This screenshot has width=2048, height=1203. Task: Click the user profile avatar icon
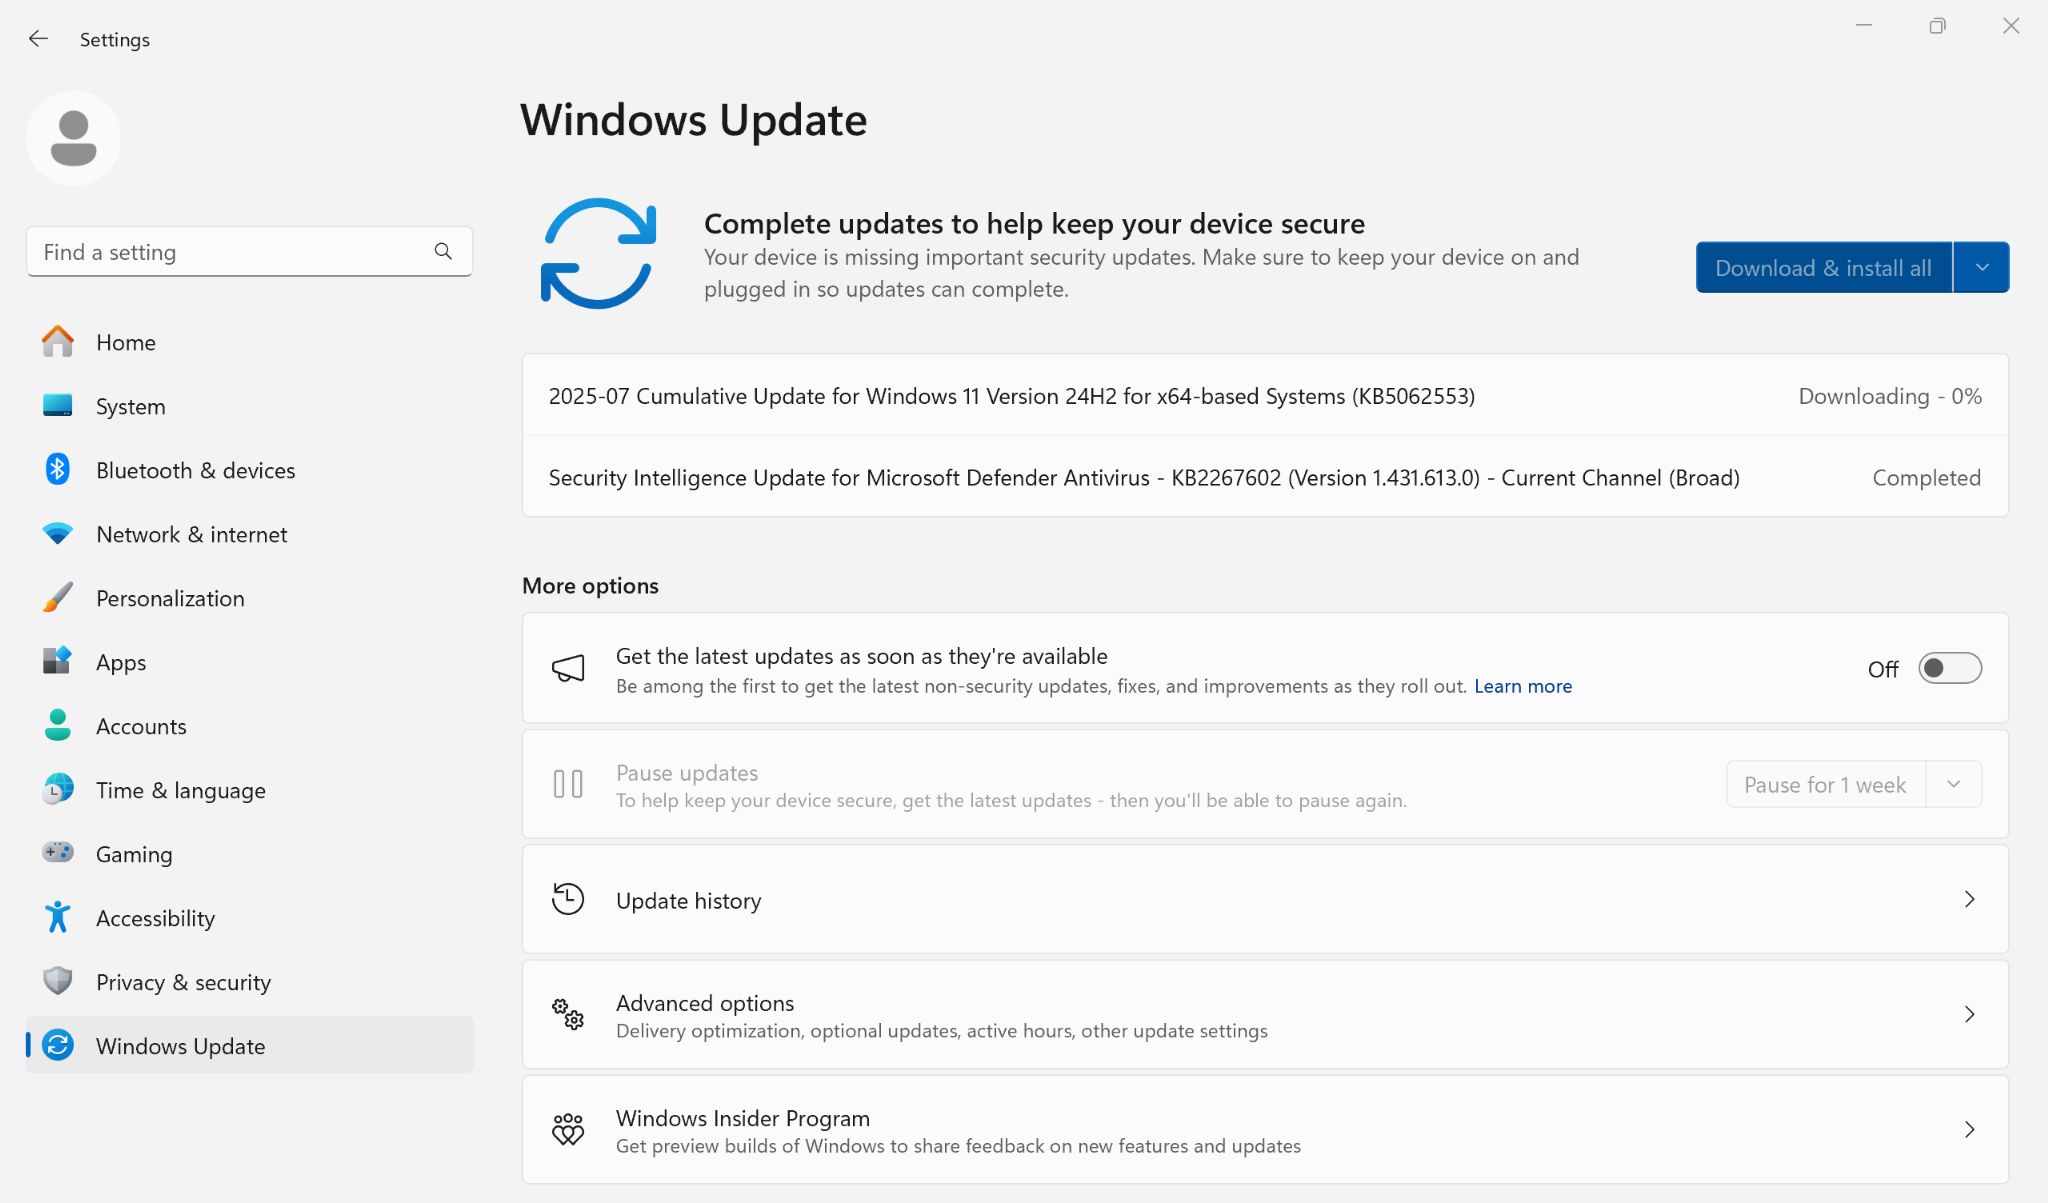click(73, 139)
